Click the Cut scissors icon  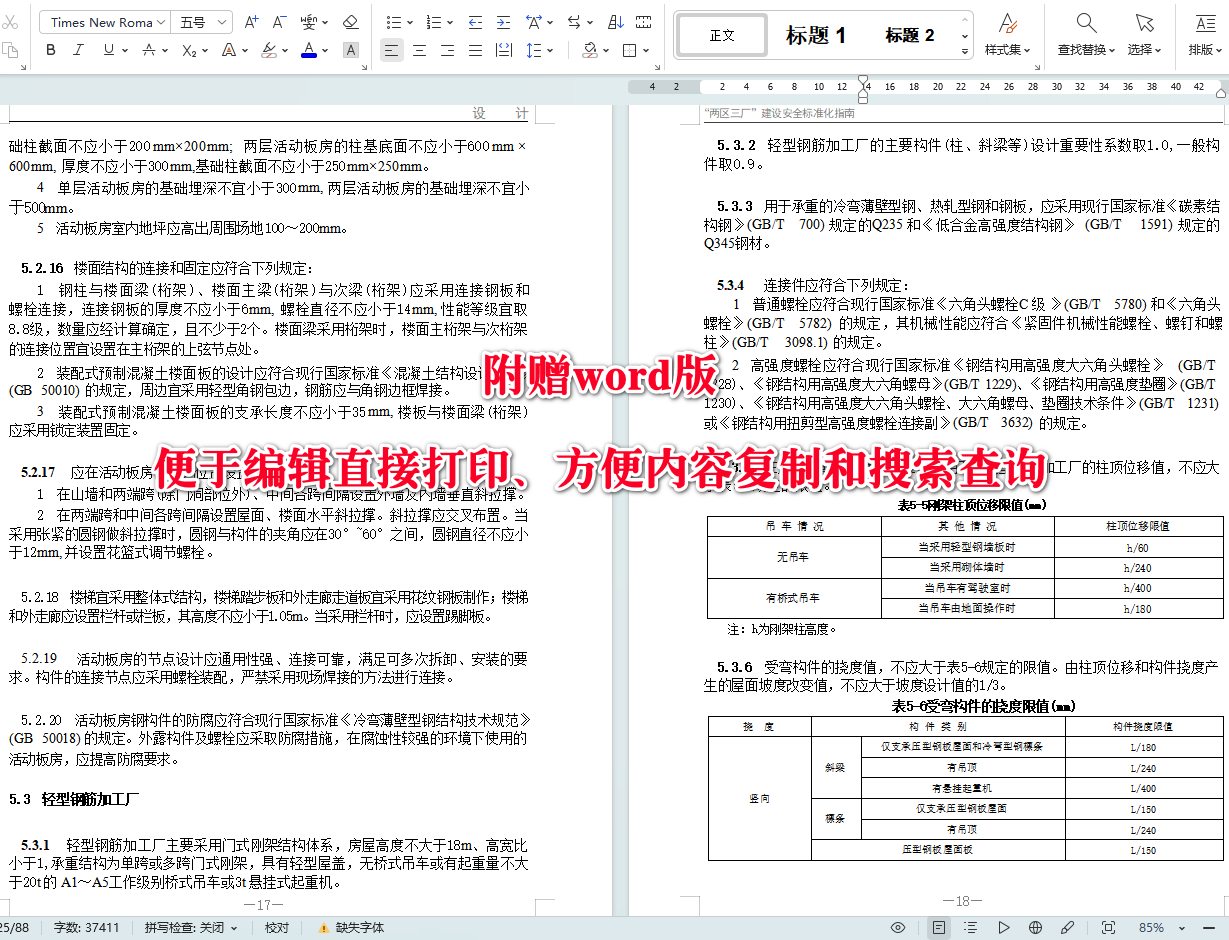click(9, 21)
